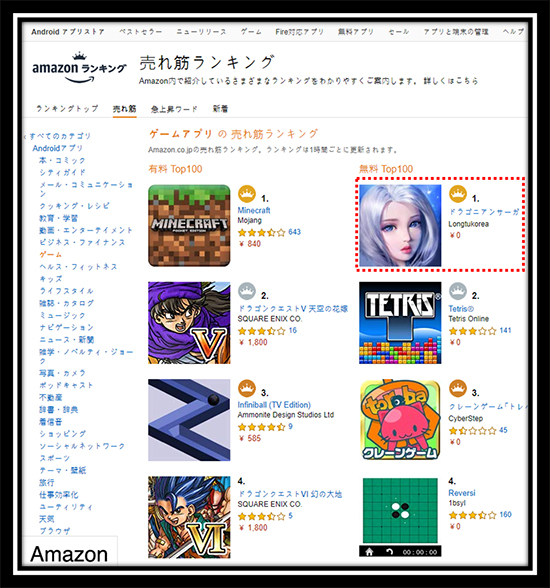Open ベストセラー in the top navigation
Image resolution: width=550 pixels, height=588 pixels.
pos(141,32)
